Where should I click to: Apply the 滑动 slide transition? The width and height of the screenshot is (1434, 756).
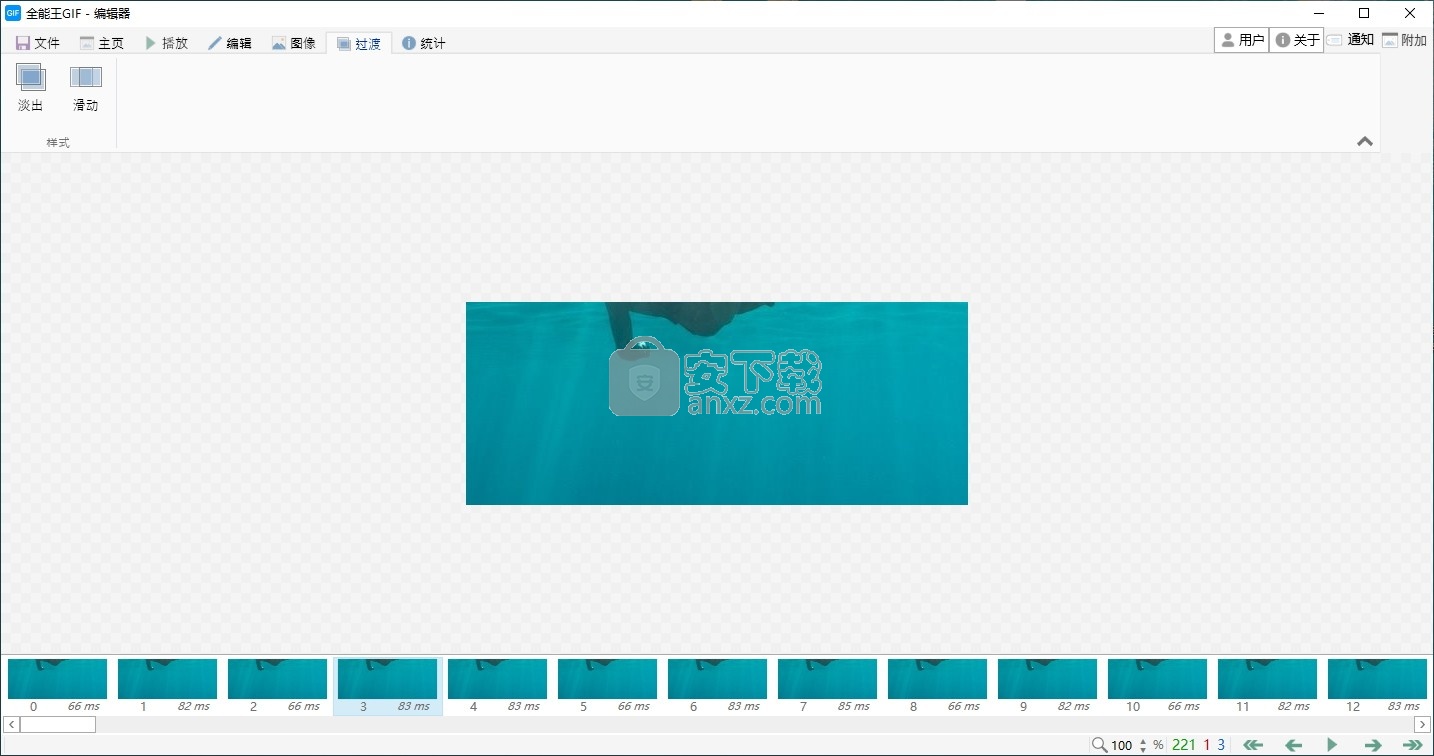pos(86,88)
